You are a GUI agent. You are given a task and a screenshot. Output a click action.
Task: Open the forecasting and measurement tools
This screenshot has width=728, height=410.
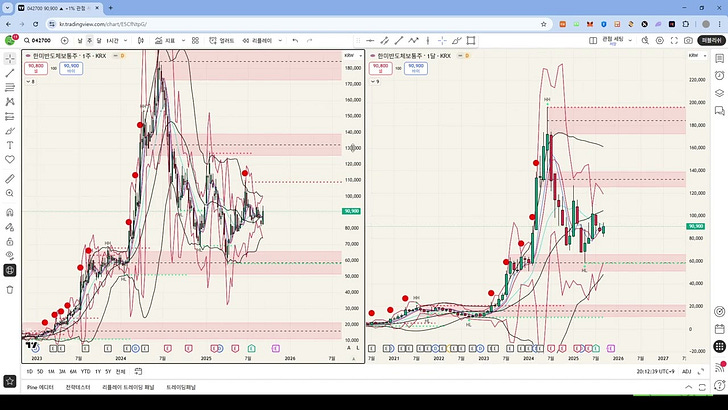click(10, 116)
